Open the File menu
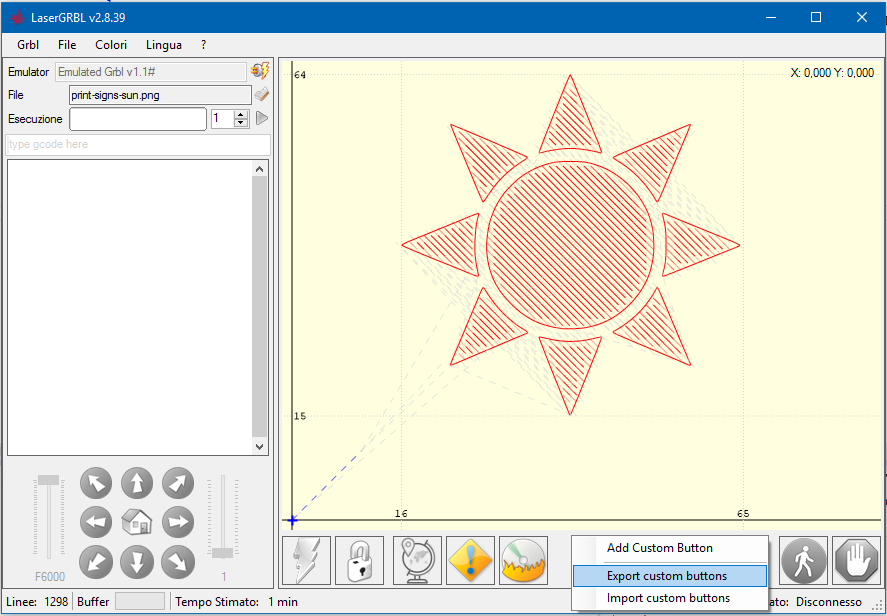 tap(67, 45)
